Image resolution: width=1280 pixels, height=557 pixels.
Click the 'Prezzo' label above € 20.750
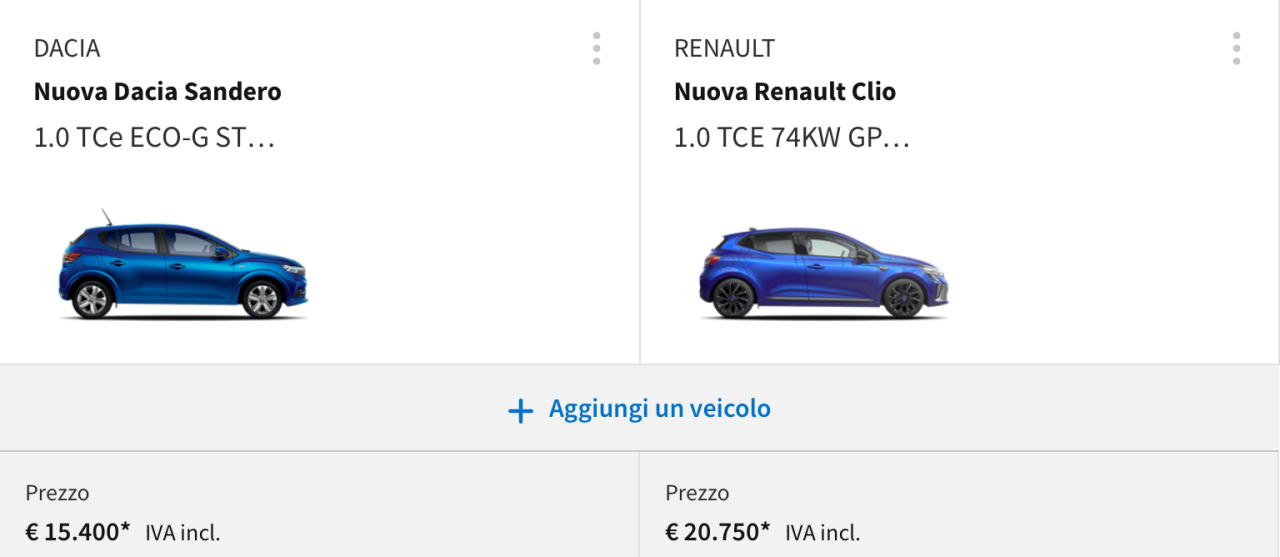click(697, 493)
